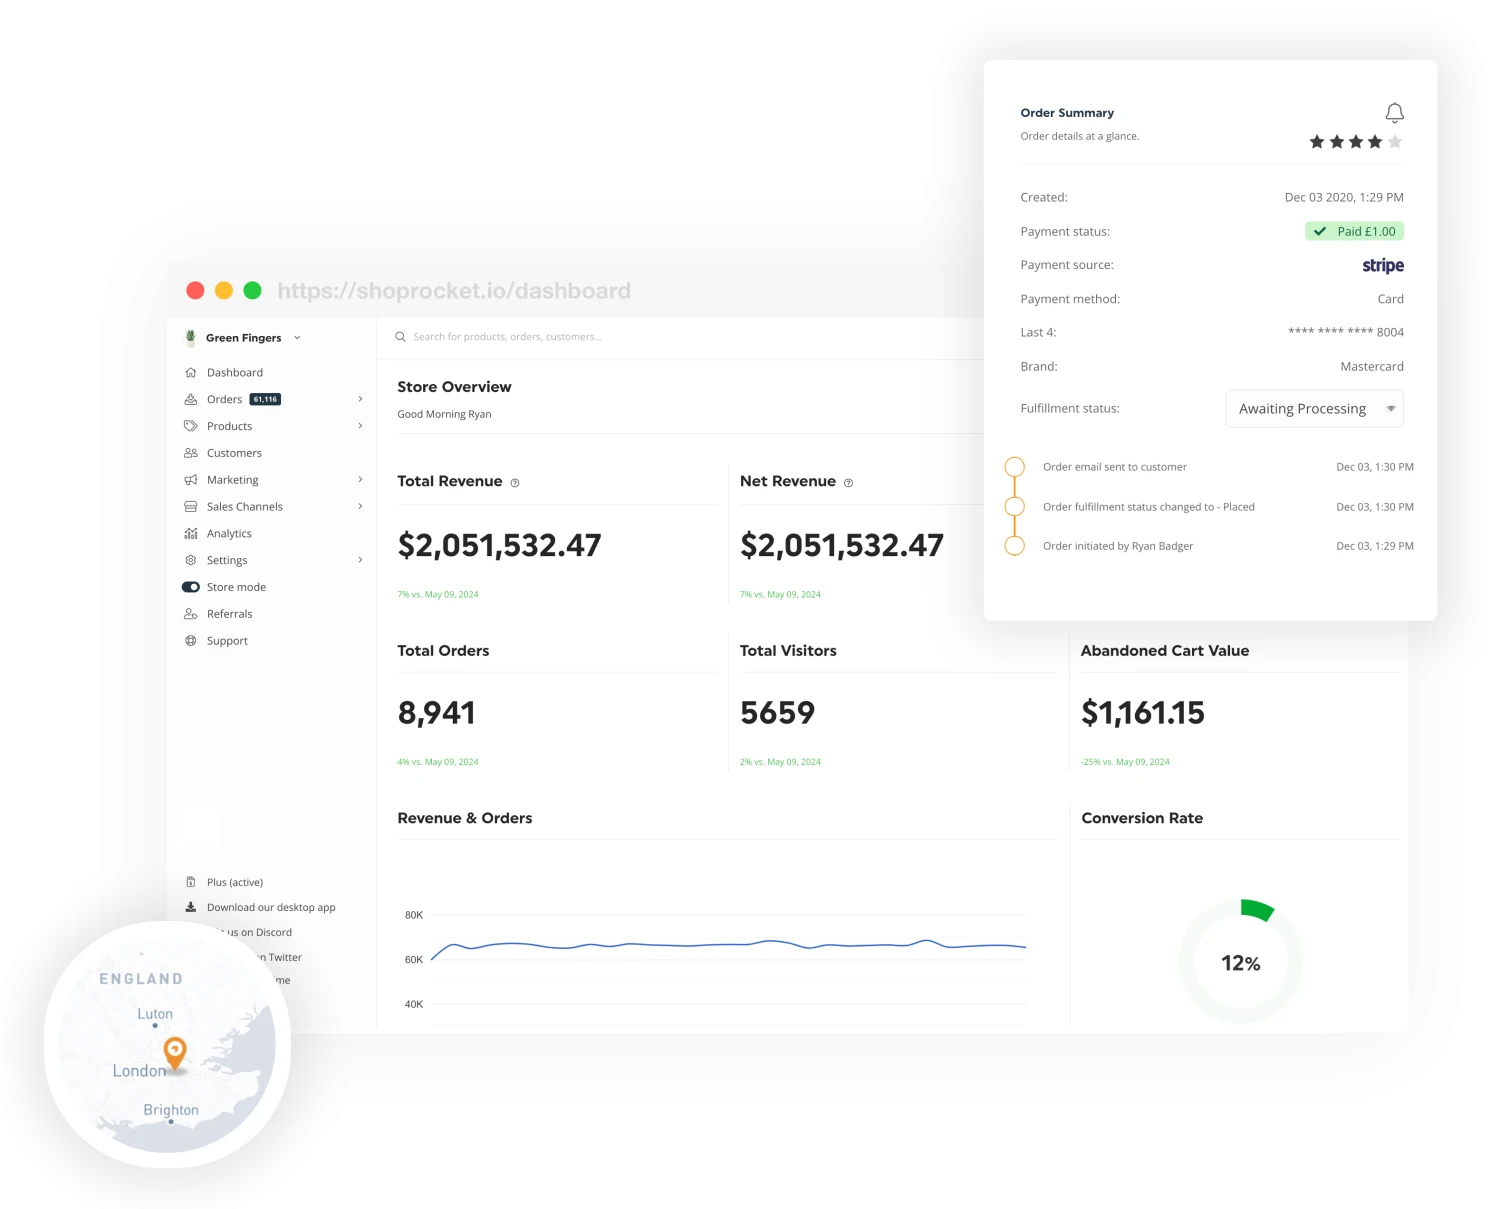The height and width of the screenshot is (1209, 1500).
Task: Click the Plus (active) plan icon
Action: click(191, 882)
